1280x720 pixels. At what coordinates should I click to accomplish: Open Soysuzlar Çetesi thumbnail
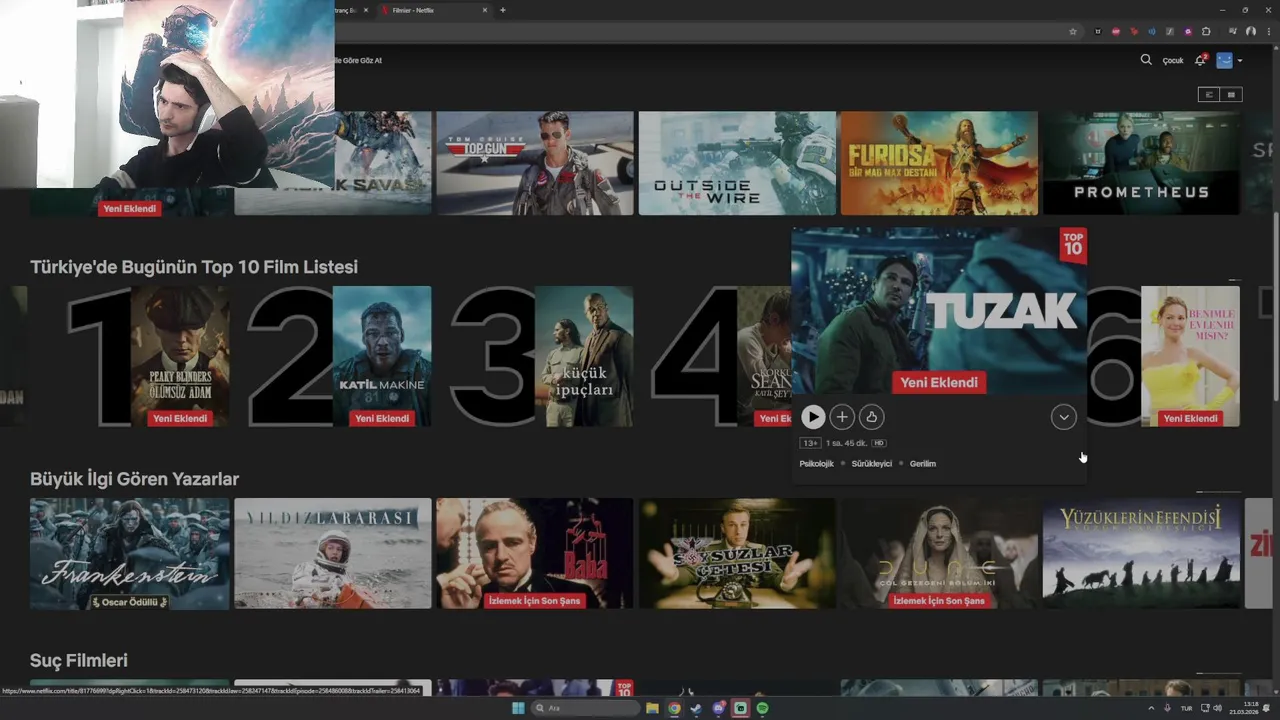click(x=737, y=553)
